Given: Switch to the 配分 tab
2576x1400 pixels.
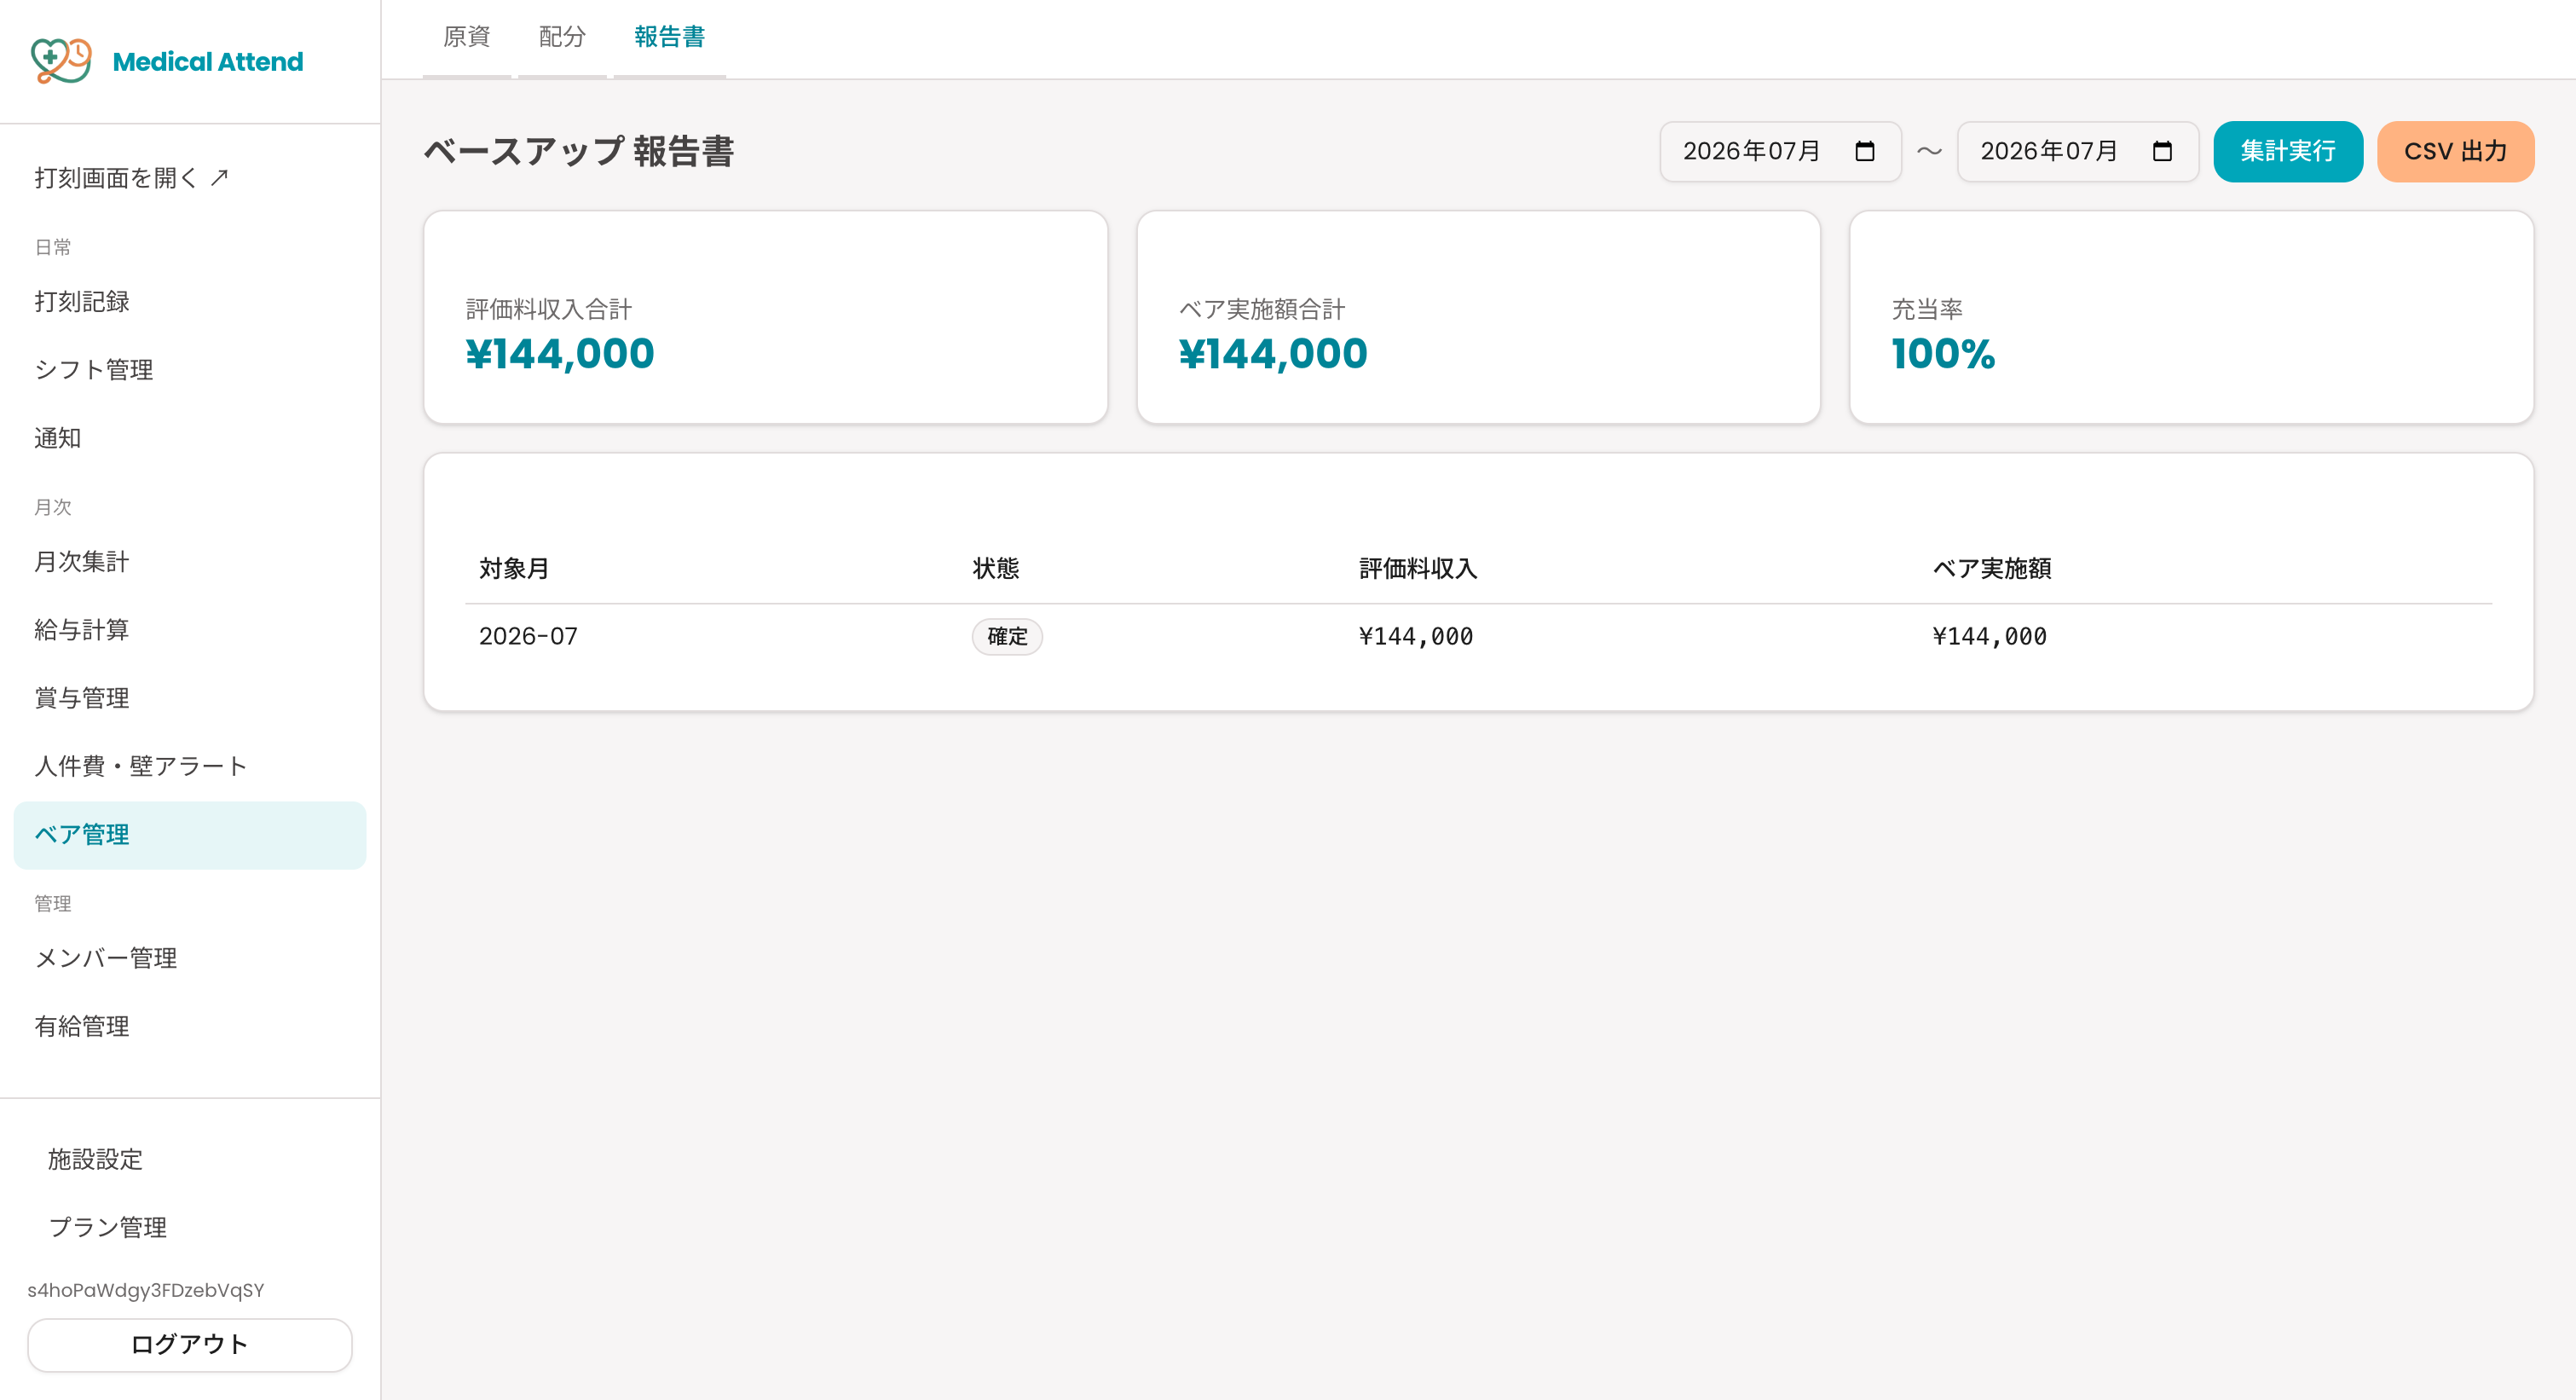Looking at the screenshot, I should (562, 38).
